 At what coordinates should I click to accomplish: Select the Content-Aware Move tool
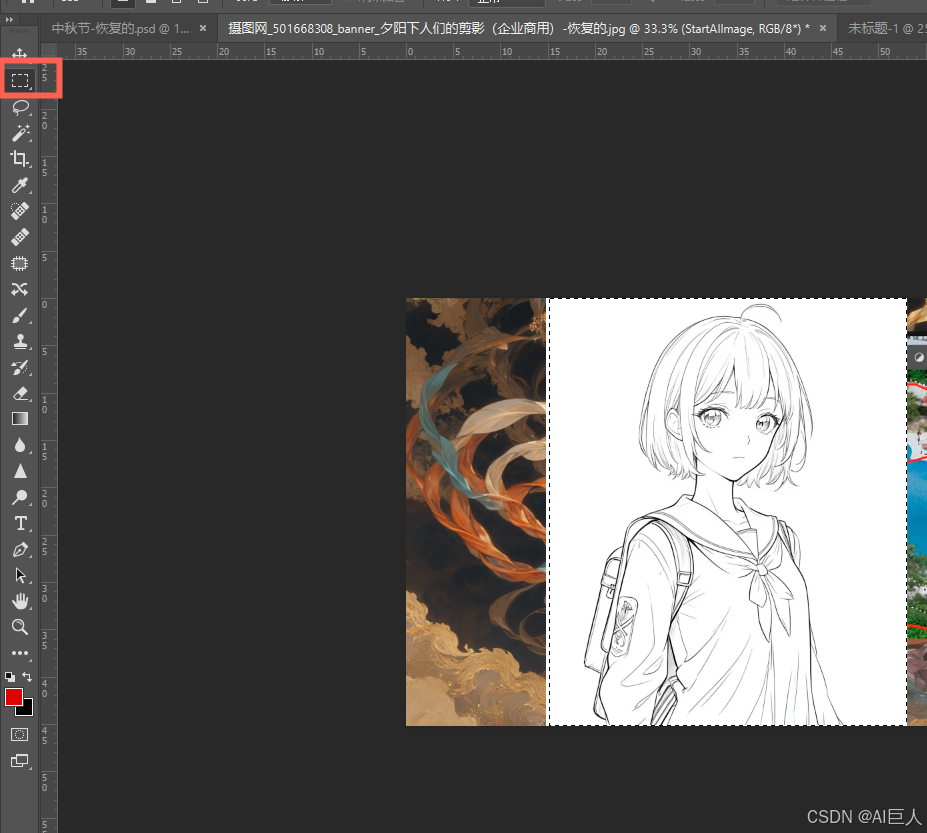pyautogui.click(x=20, y=289)
